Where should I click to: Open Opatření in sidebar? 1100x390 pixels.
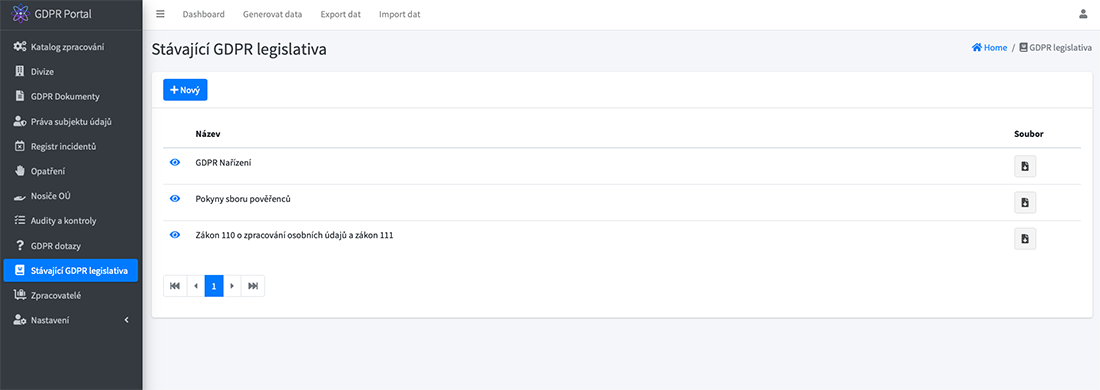71,171
